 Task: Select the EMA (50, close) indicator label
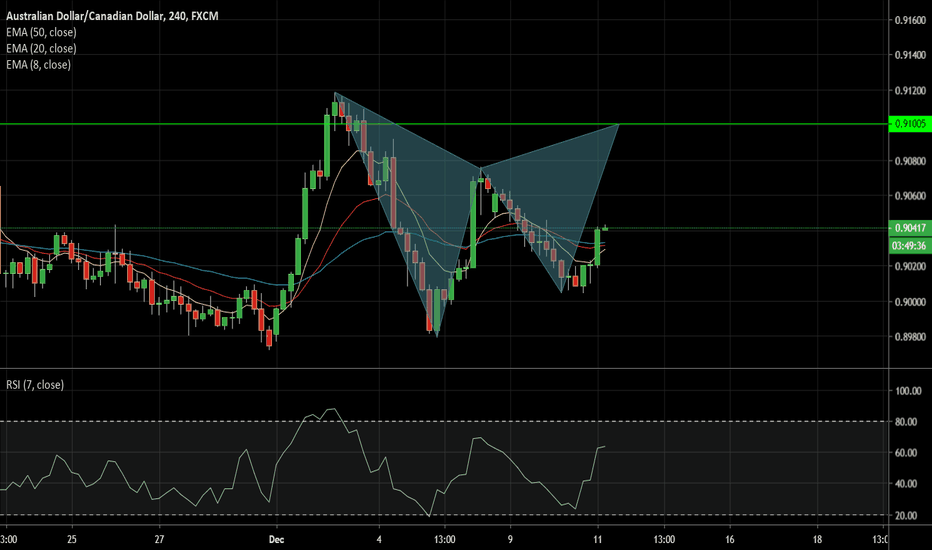pyautogui.click(x=41, y=32)
